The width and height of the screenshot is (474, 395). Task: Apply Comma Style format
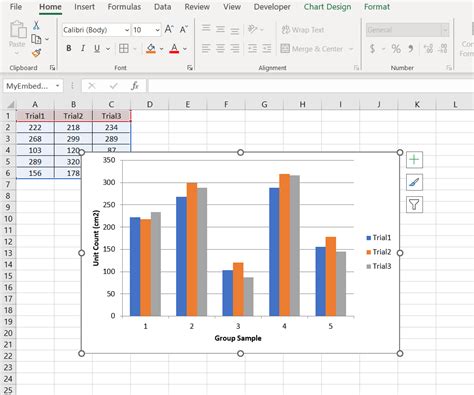411,49
